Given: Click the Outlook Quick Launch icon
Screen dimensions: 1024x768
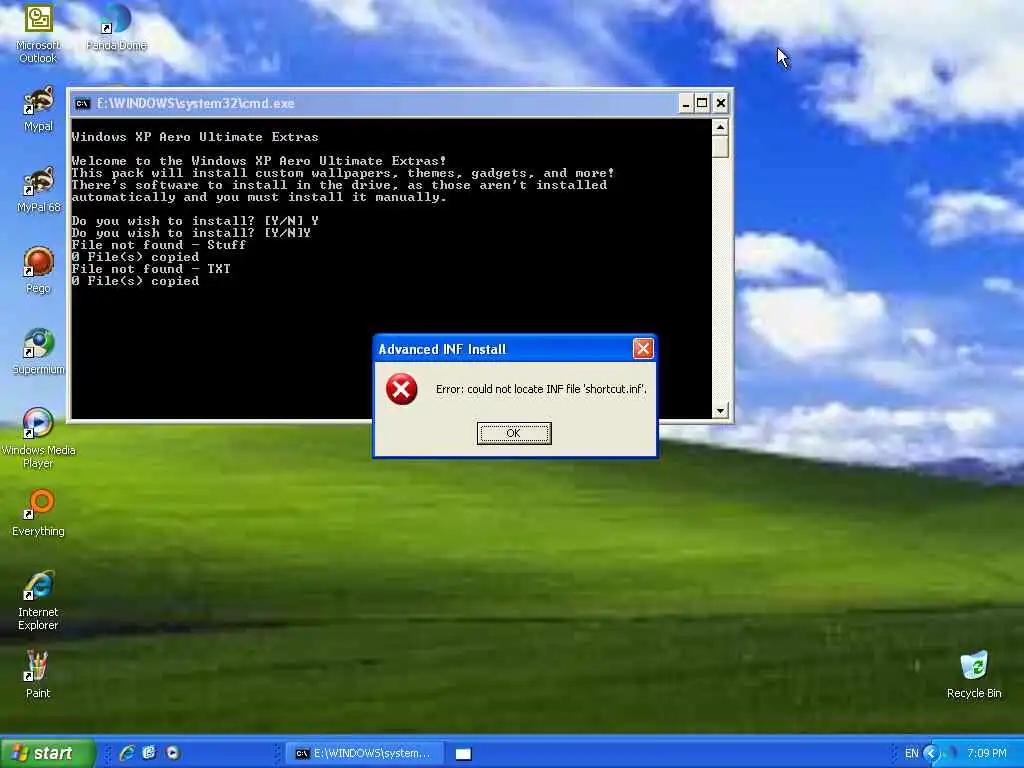Looking at the screenshot, I should (149, 753).
